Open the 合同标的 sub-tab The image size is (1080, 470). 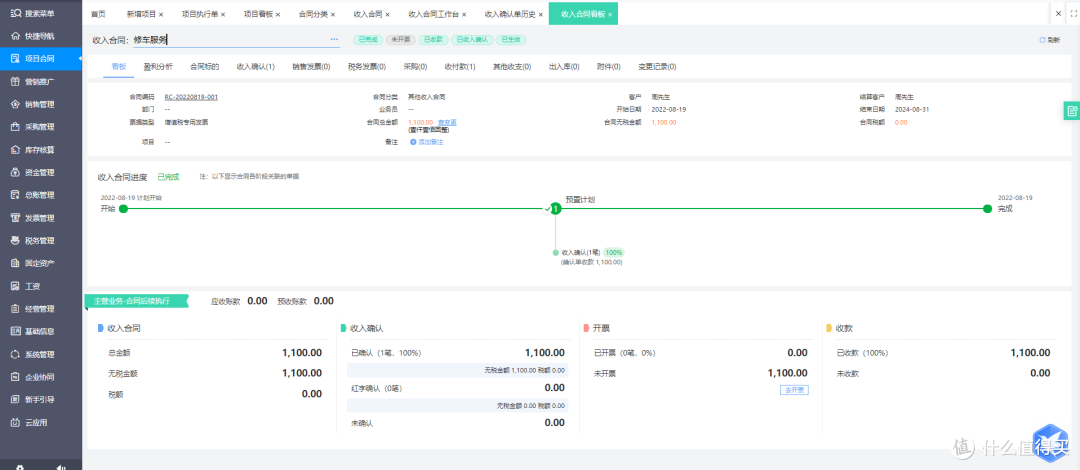click(205, 67)
